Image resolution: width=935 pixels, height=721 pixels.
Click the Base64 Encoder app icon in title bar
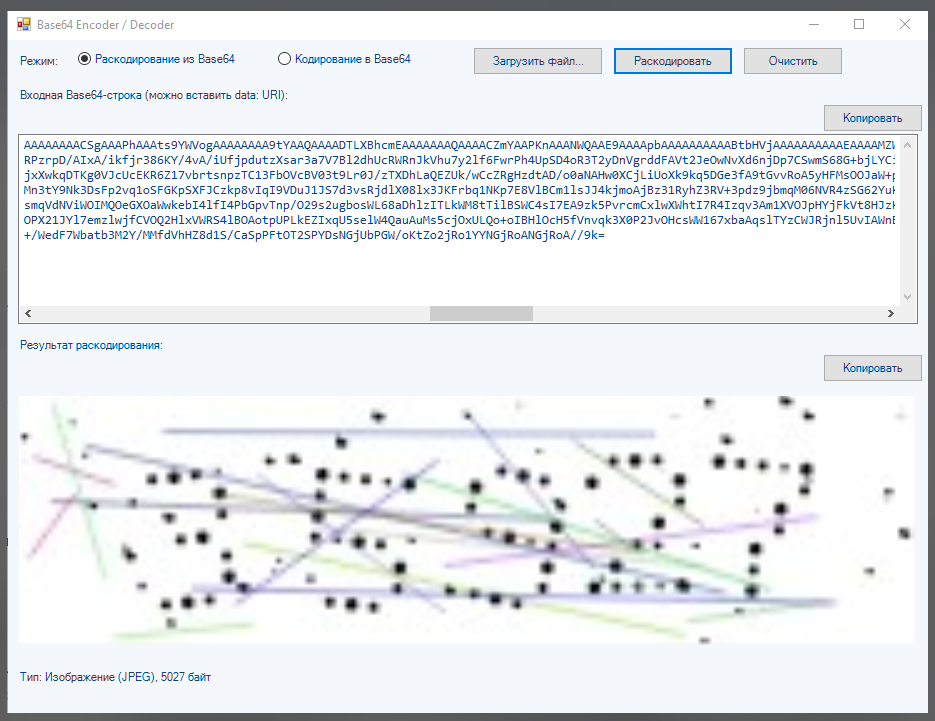pyautogui.click(x=24, y=24)
